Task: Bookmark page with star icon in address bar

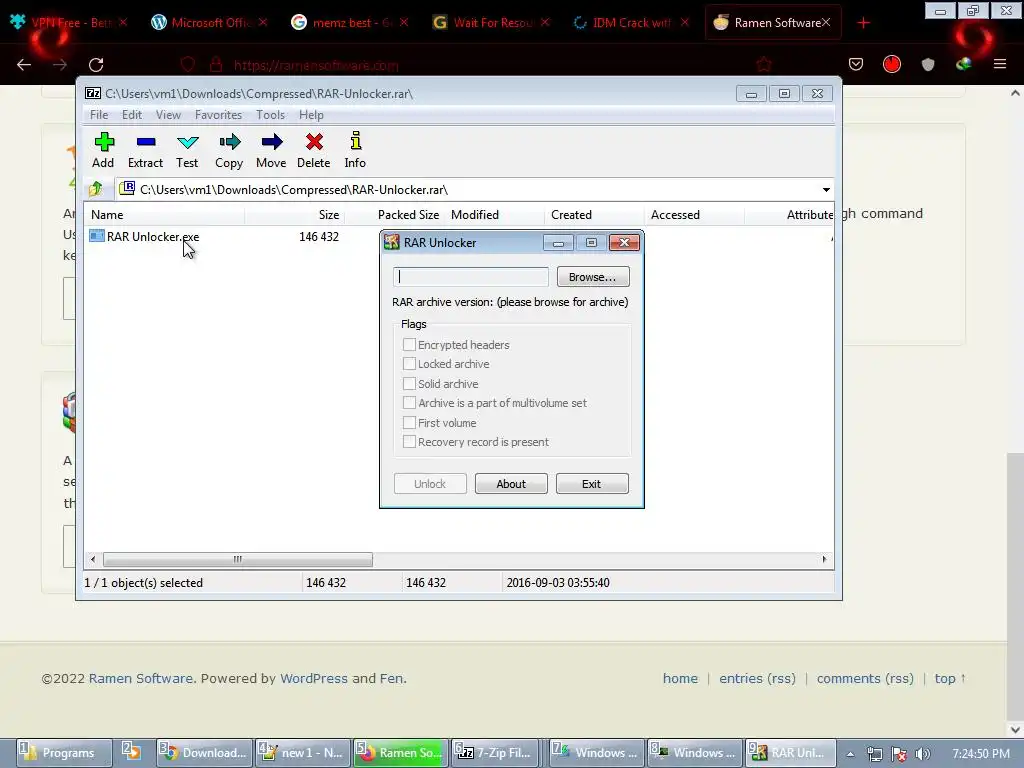Action: (x=763, y=65)
